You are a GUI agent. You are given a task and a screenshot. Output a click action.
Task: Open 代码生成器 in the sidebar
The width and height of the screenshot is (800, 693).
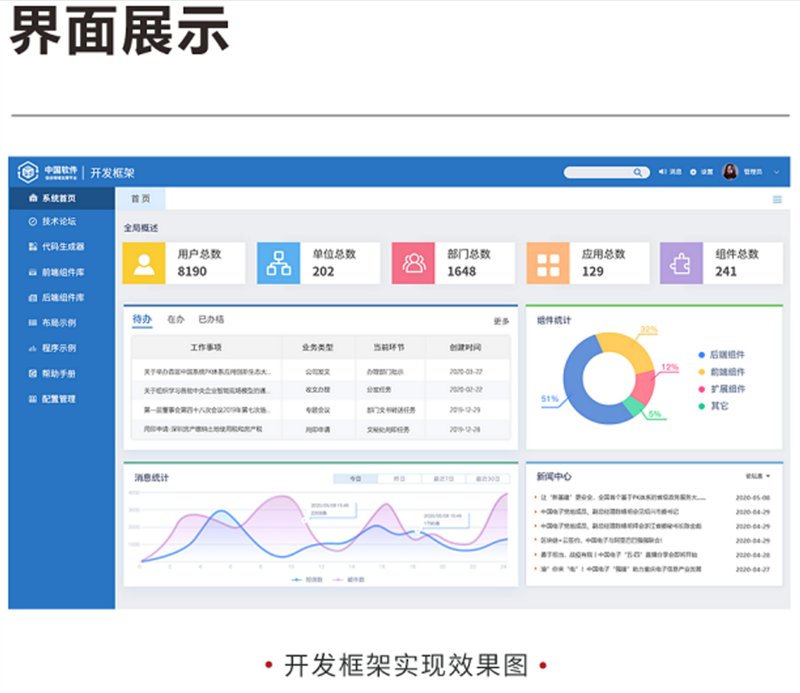click(x=61, y=246)
